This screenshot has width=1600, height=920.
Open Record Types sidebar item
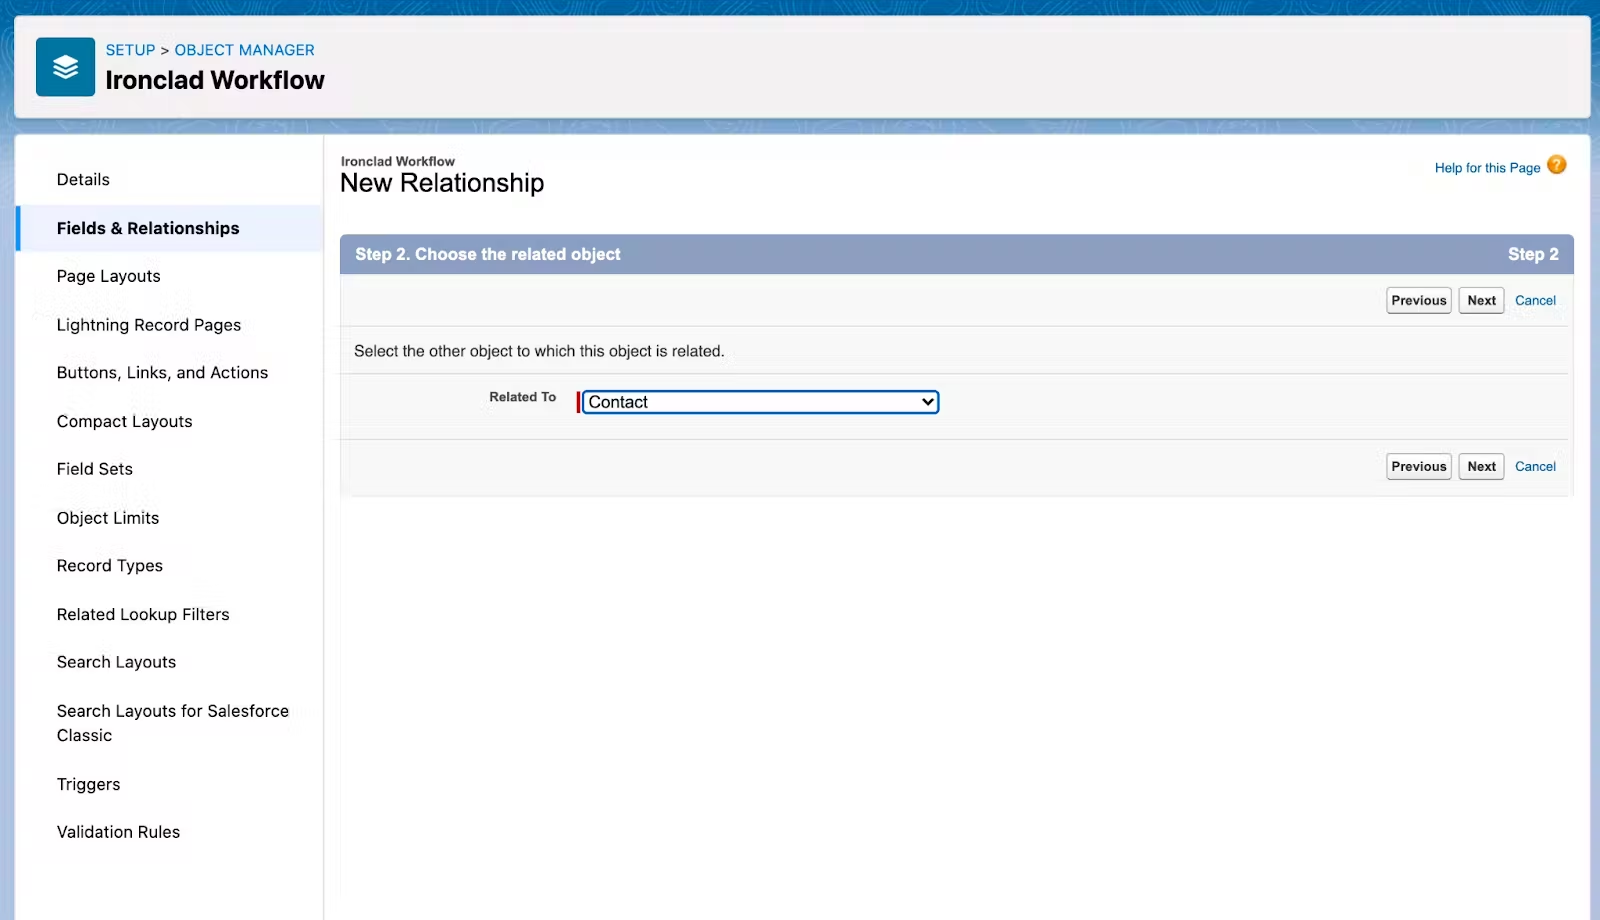coord(110,566)
